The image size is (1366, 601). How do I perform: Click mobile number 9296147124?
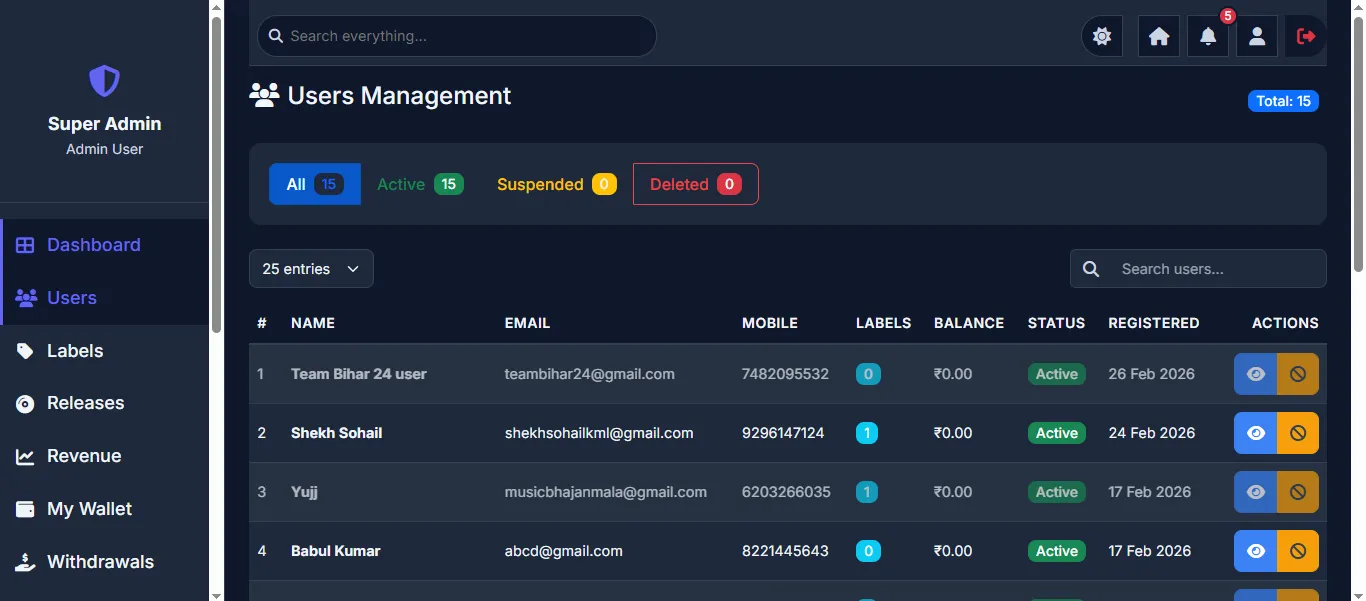click(783, 433)
